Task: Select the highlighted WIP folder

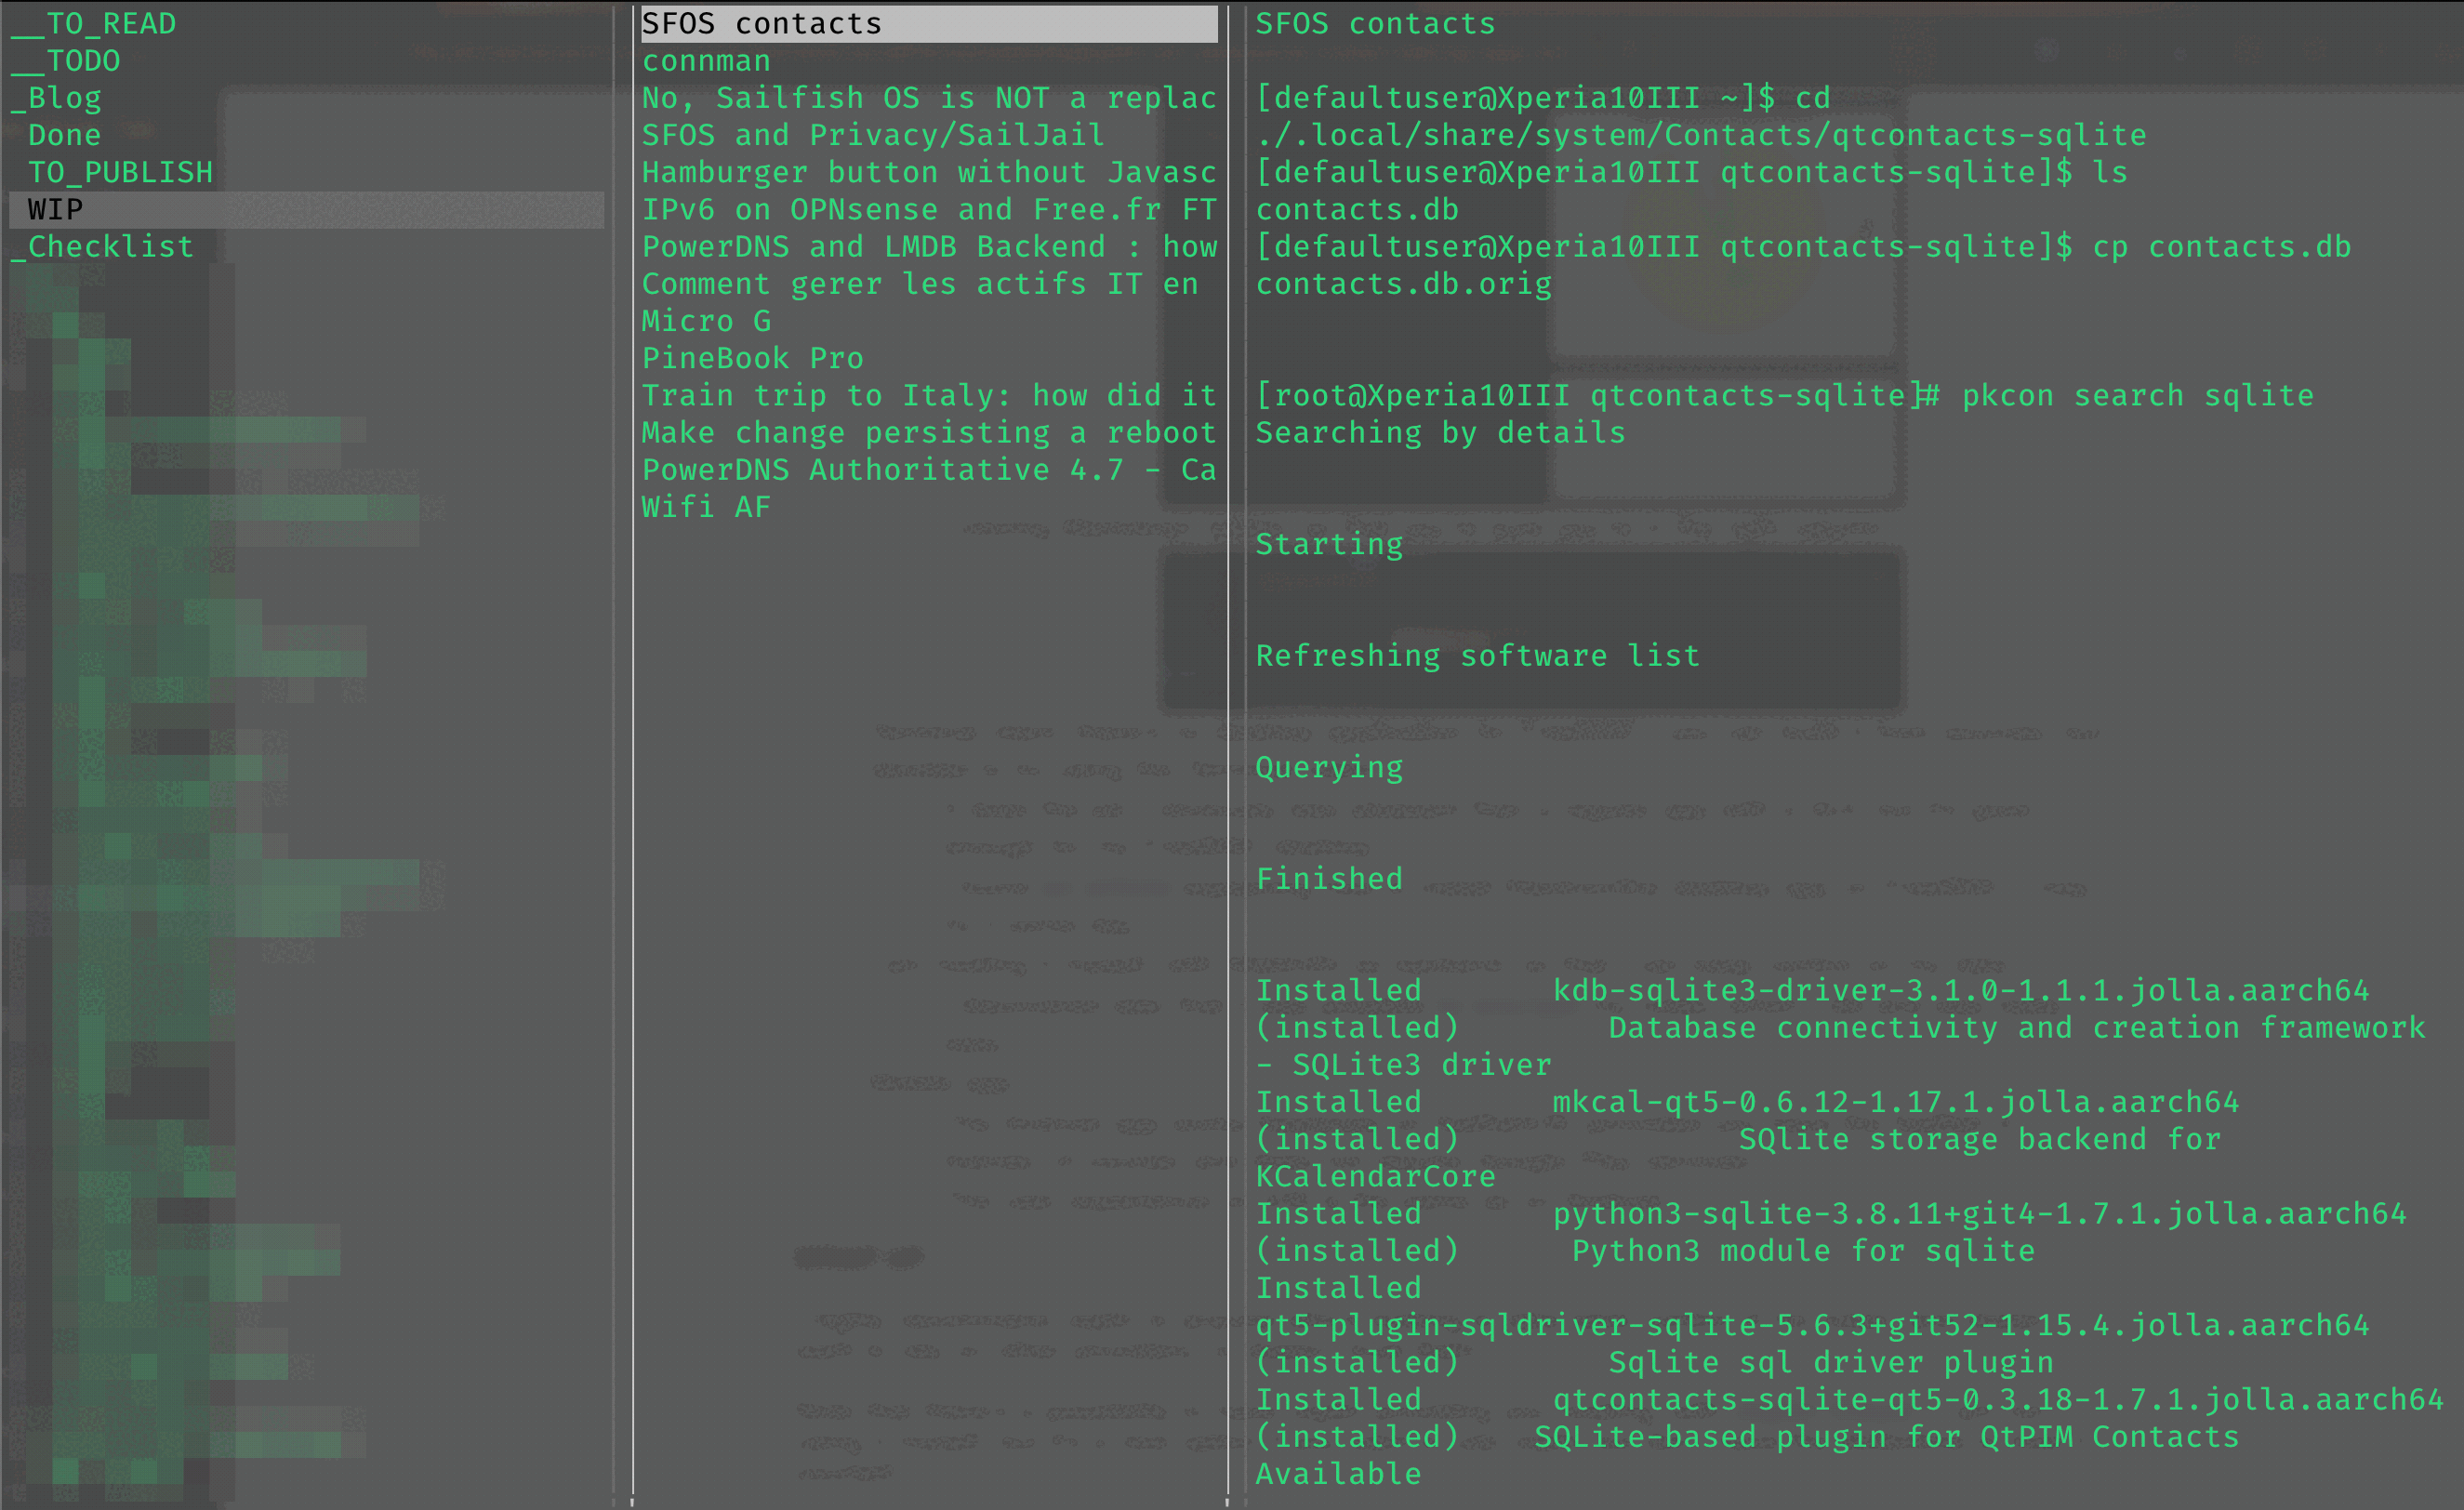Action: tap(56, 210)
